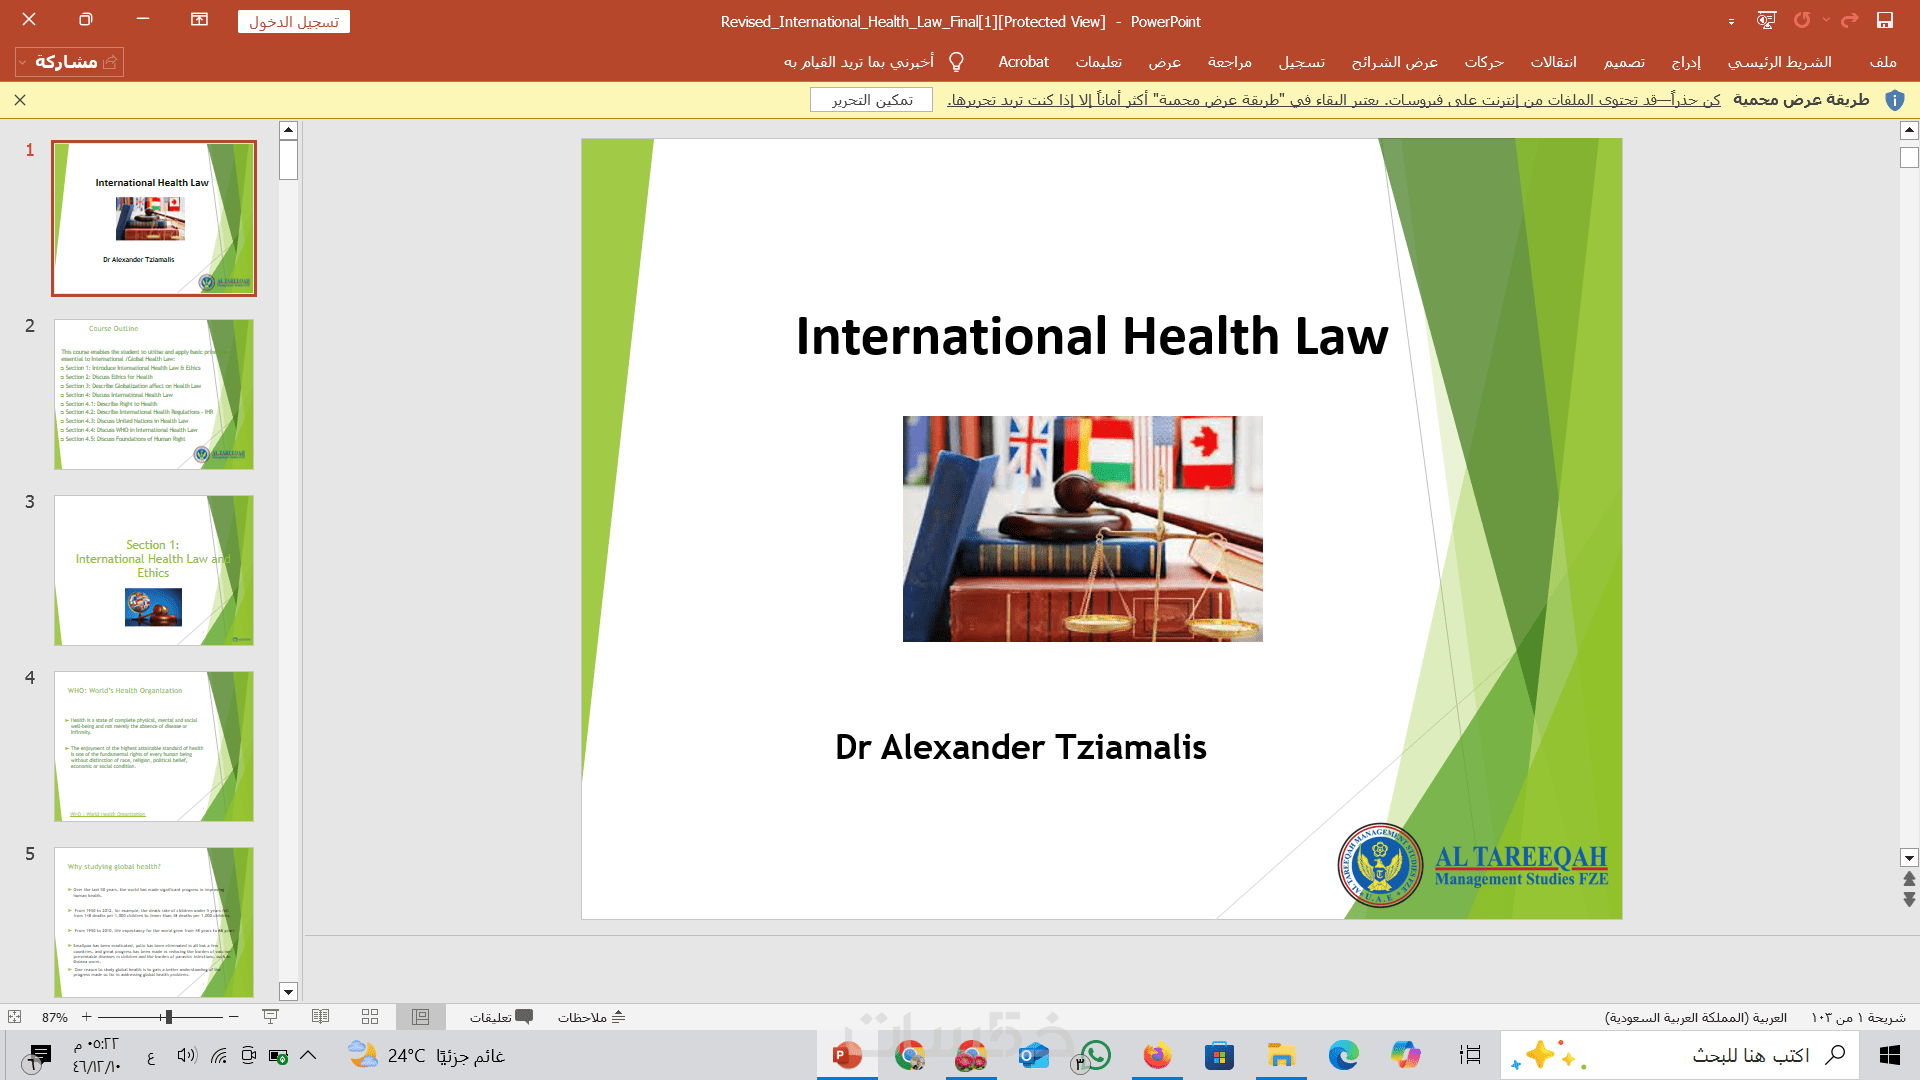Start slideshow from beginning via quick access icon

point(1766,21)
